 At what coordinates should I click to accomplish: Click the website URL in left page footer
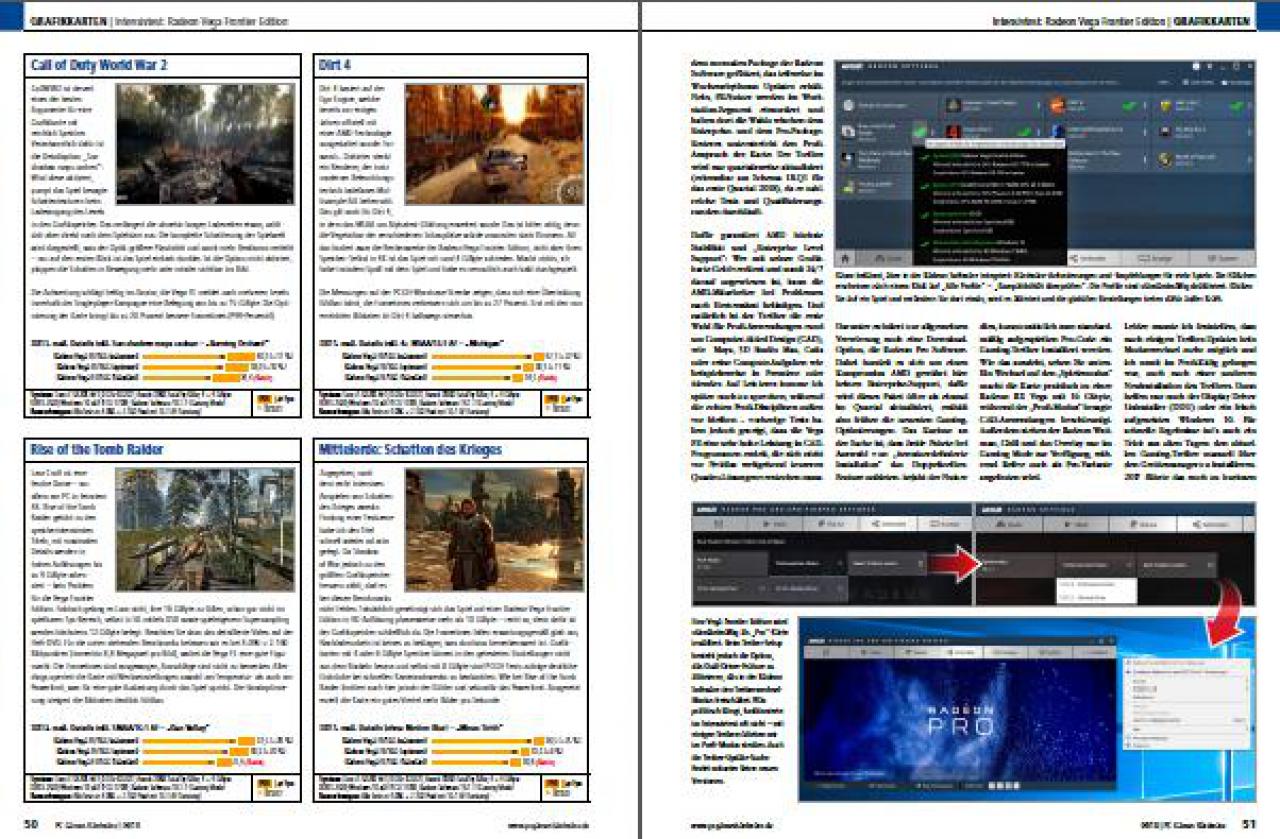[x=546, y=826]
